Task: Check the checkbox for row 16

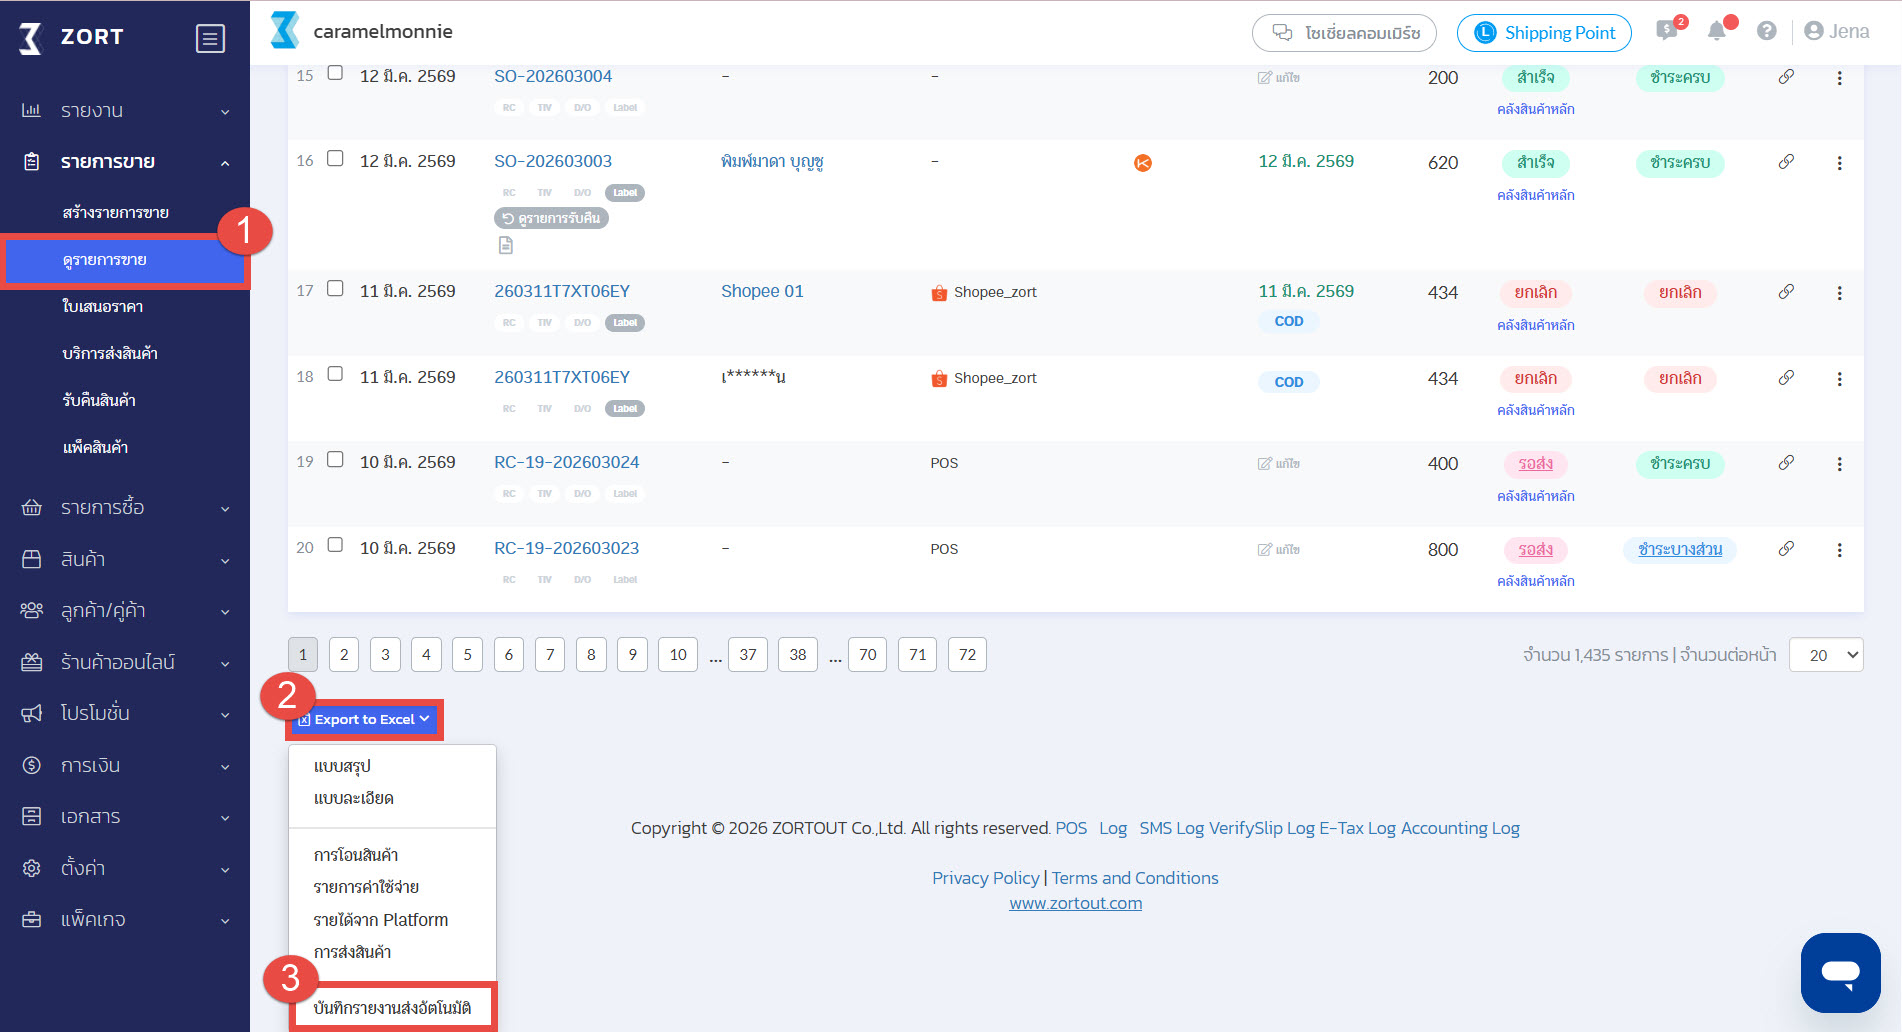Action: click(x=336, y=159)
